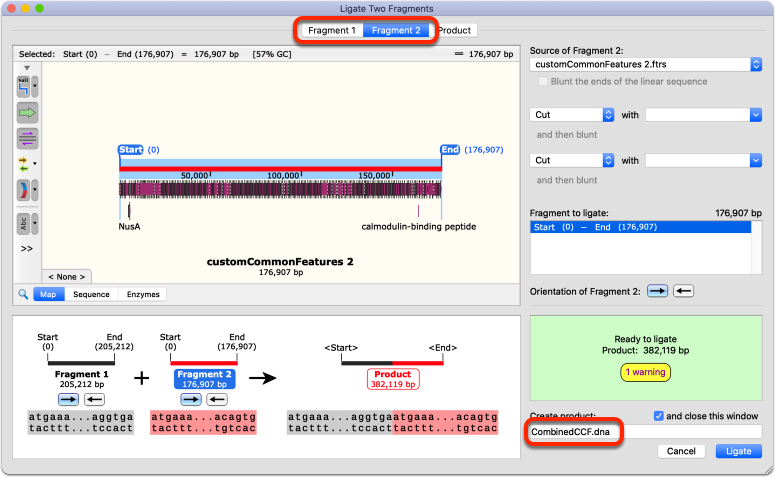The image size is (775, 477).
Task: Select Fragment 2 reverse arrow under diagram
Action: 216,399
